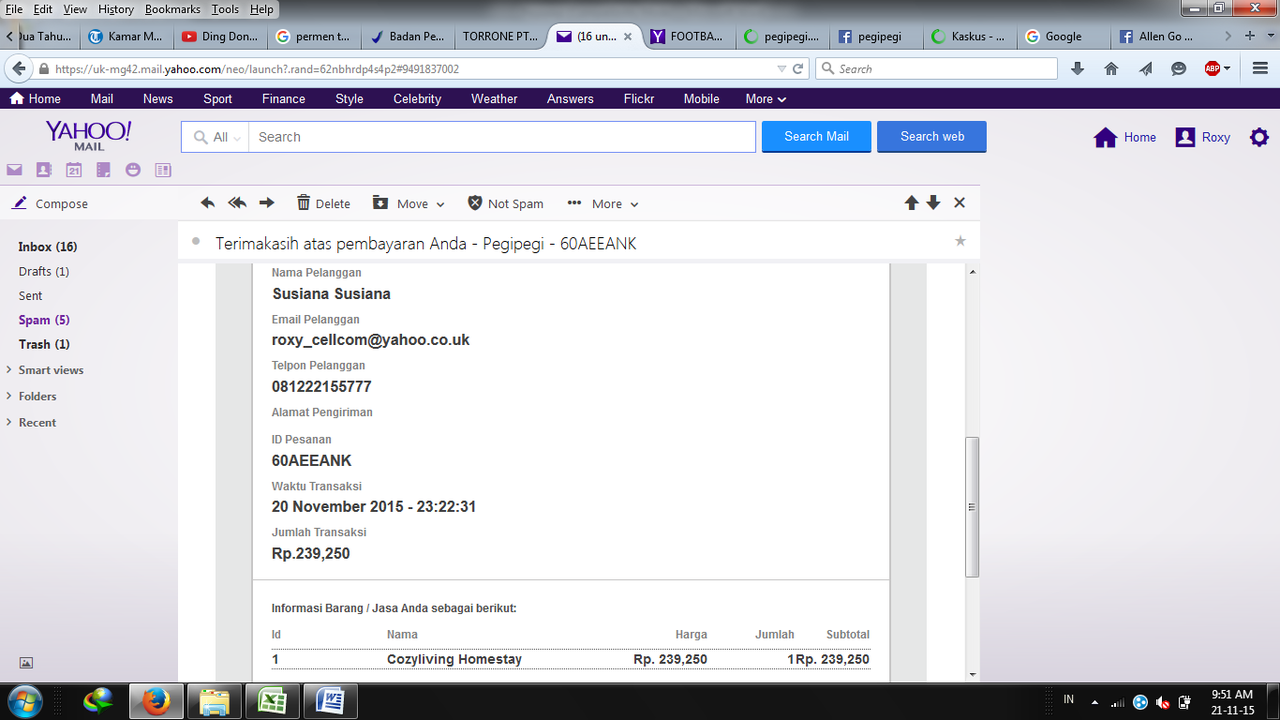The width and height of the screenshot is (1280, 720).
Task: Open Yahoo Mail settings gear
Action: point(1259,137)
